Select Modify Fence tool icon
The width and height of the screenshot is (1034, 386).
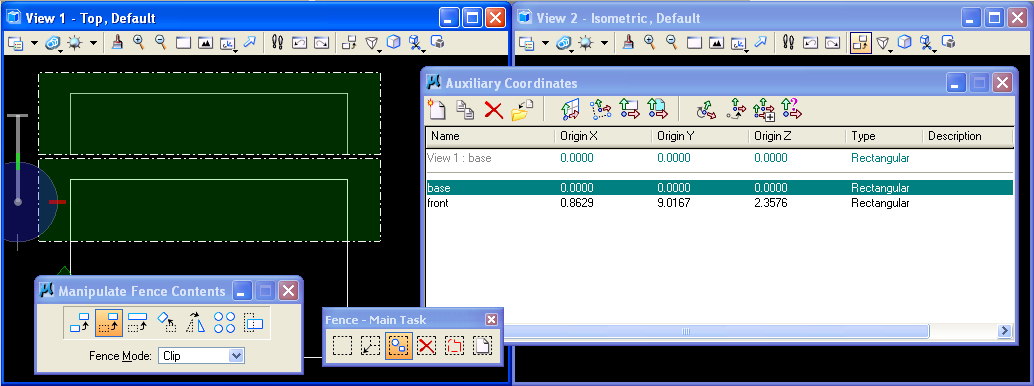[371, 346]
